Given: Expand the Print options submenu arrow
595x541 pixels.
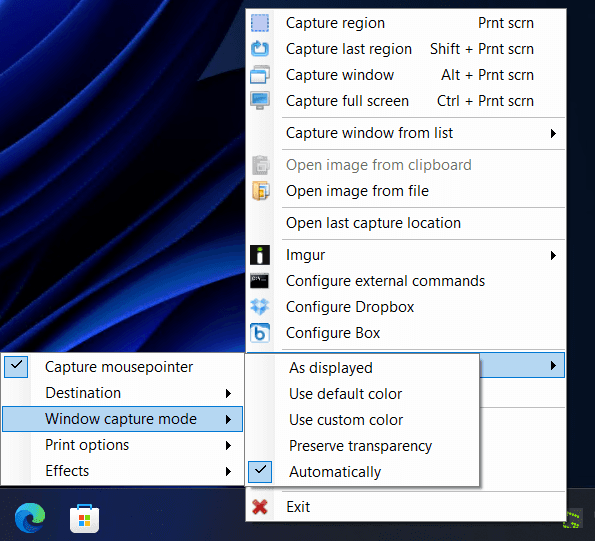Looking at the screenshot, I should pyautogui.click(x=228, y=445).
